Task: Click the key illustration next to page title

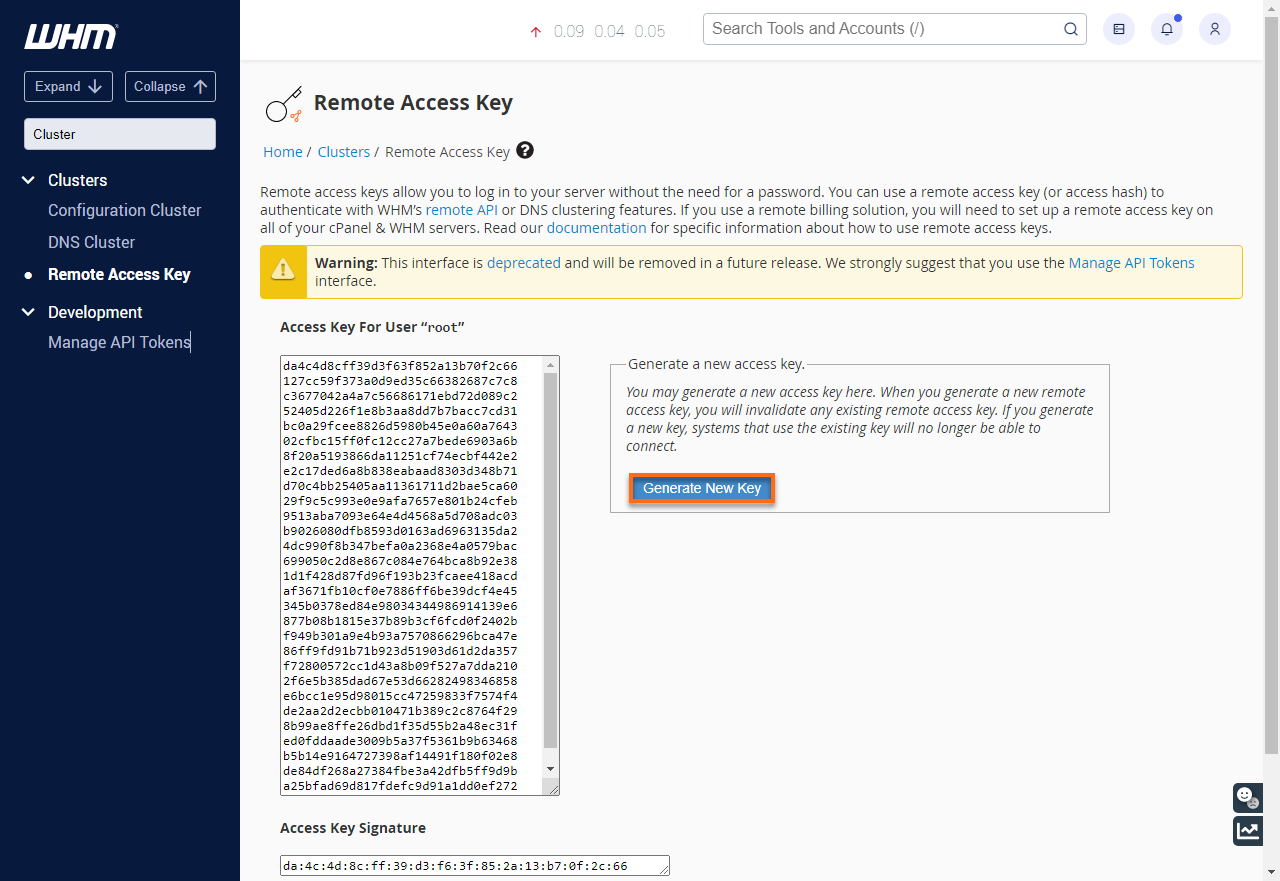Action: pyautogui.click(x=283, y=103)
